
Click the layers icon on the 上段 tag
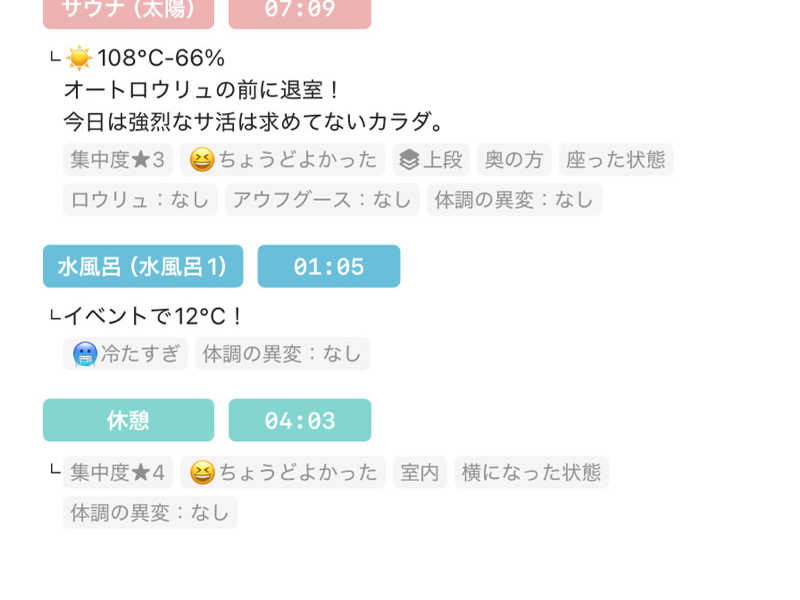[407, 159]
